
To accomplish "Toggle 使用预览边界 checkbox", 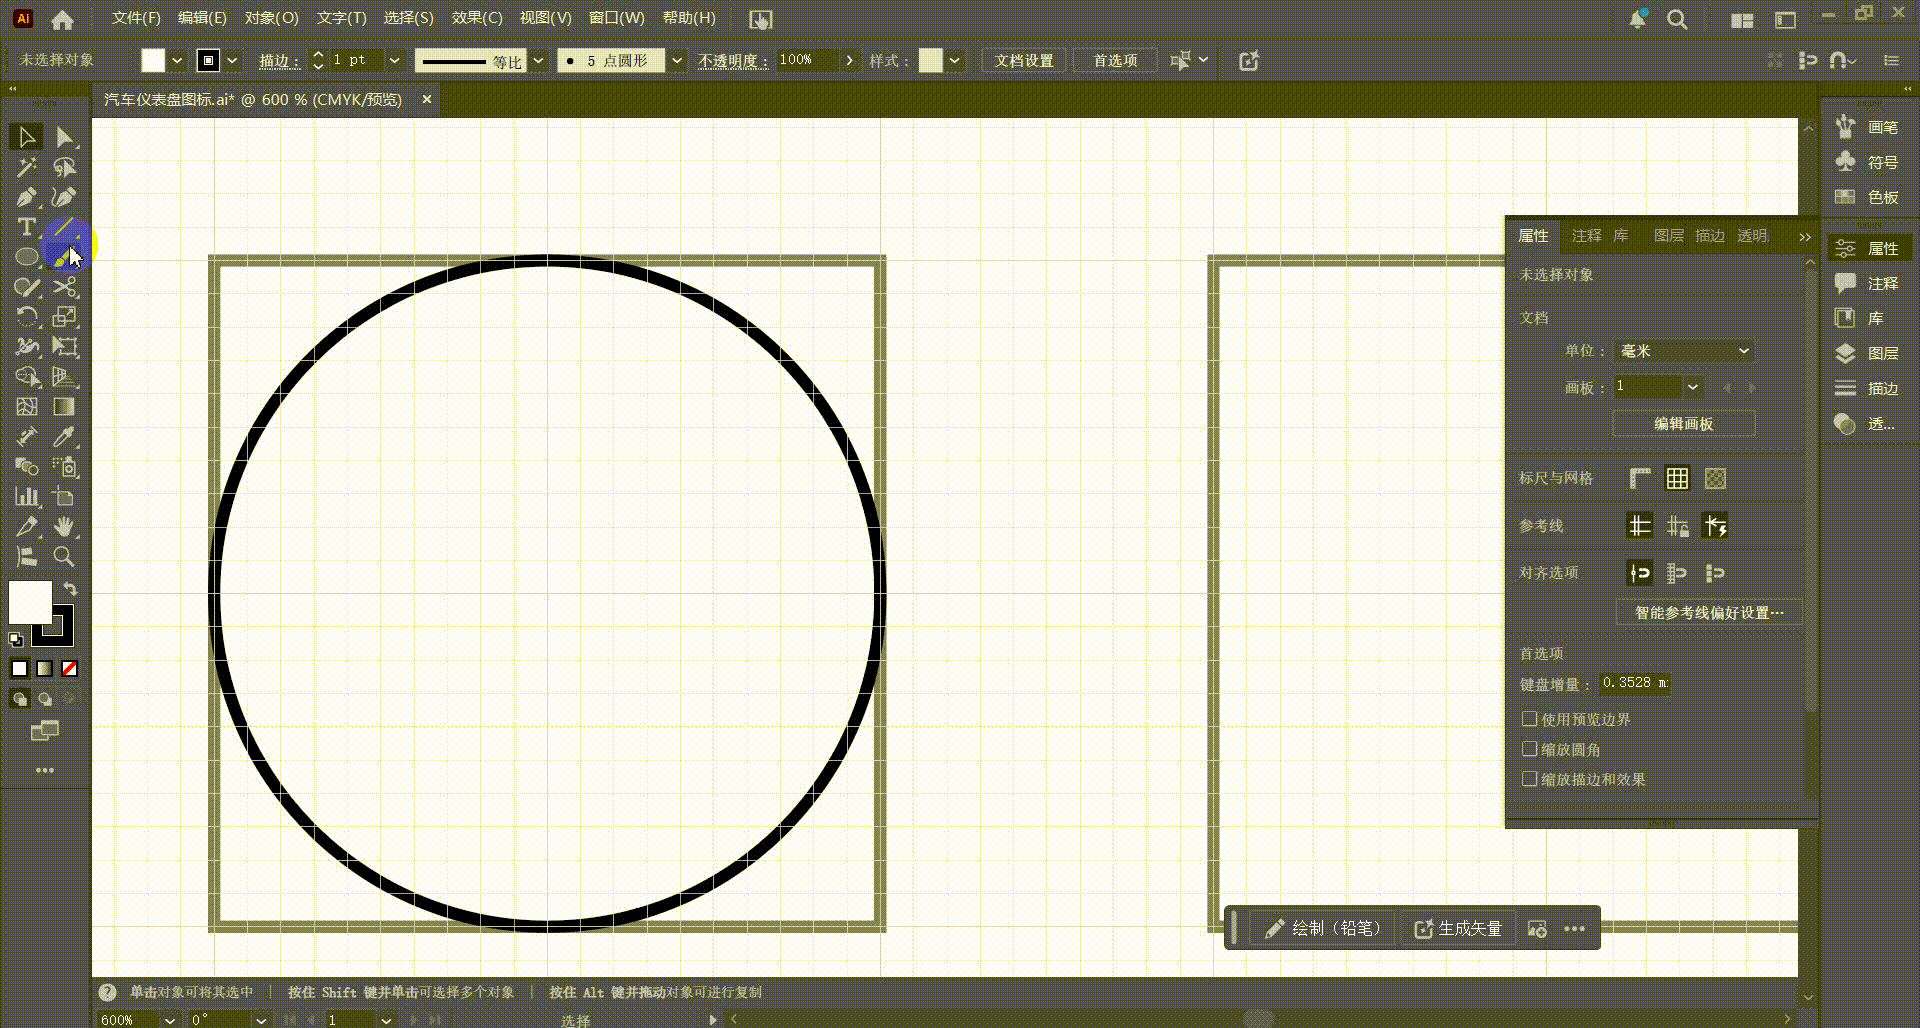I will pyautogui.click(x=1529, y=719).
